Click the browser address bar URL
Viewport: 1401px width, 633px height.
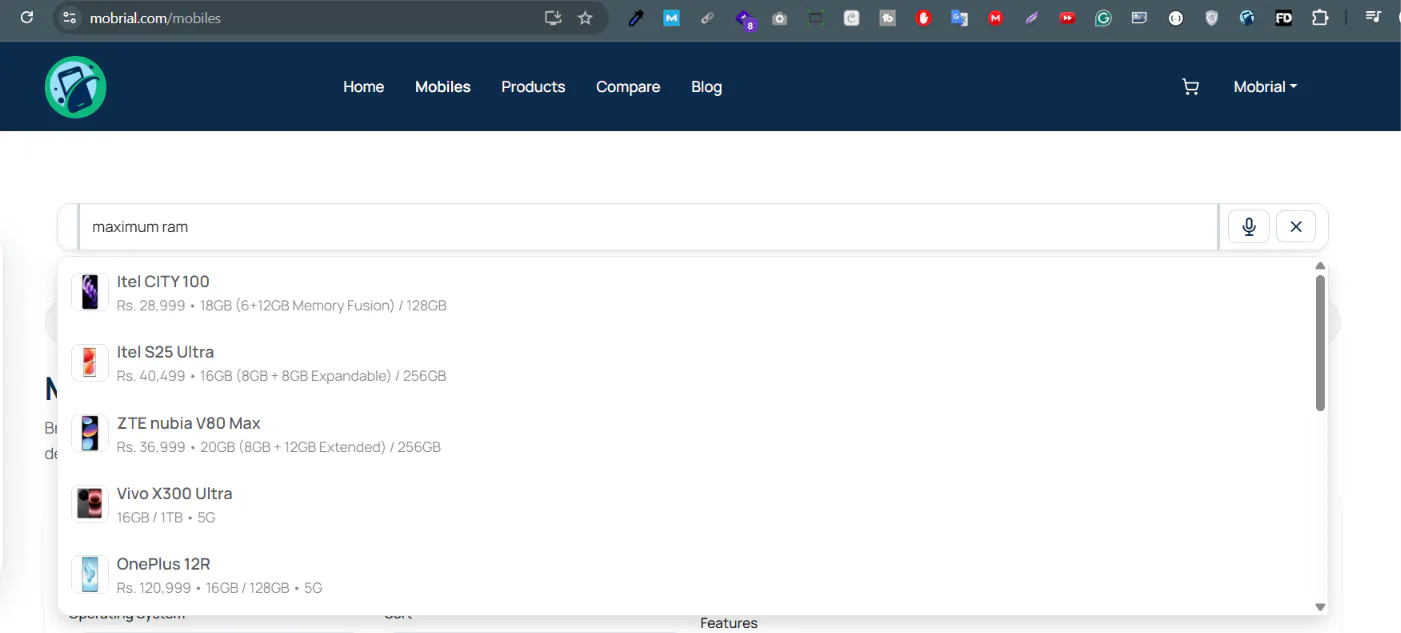[155, 18]
